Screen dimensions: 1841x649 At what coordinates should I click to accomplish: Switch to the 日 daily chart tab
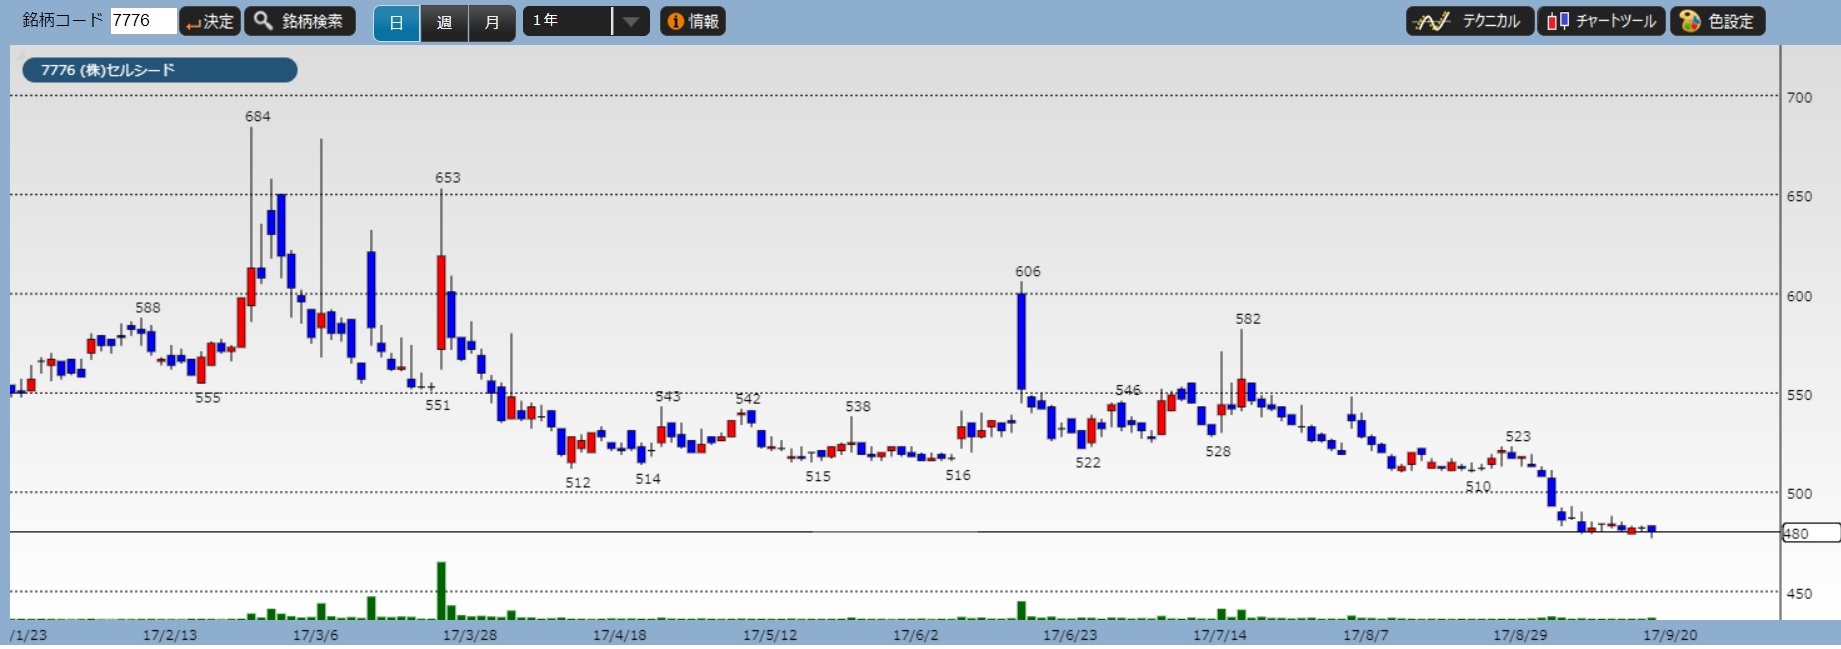(397, 22)
